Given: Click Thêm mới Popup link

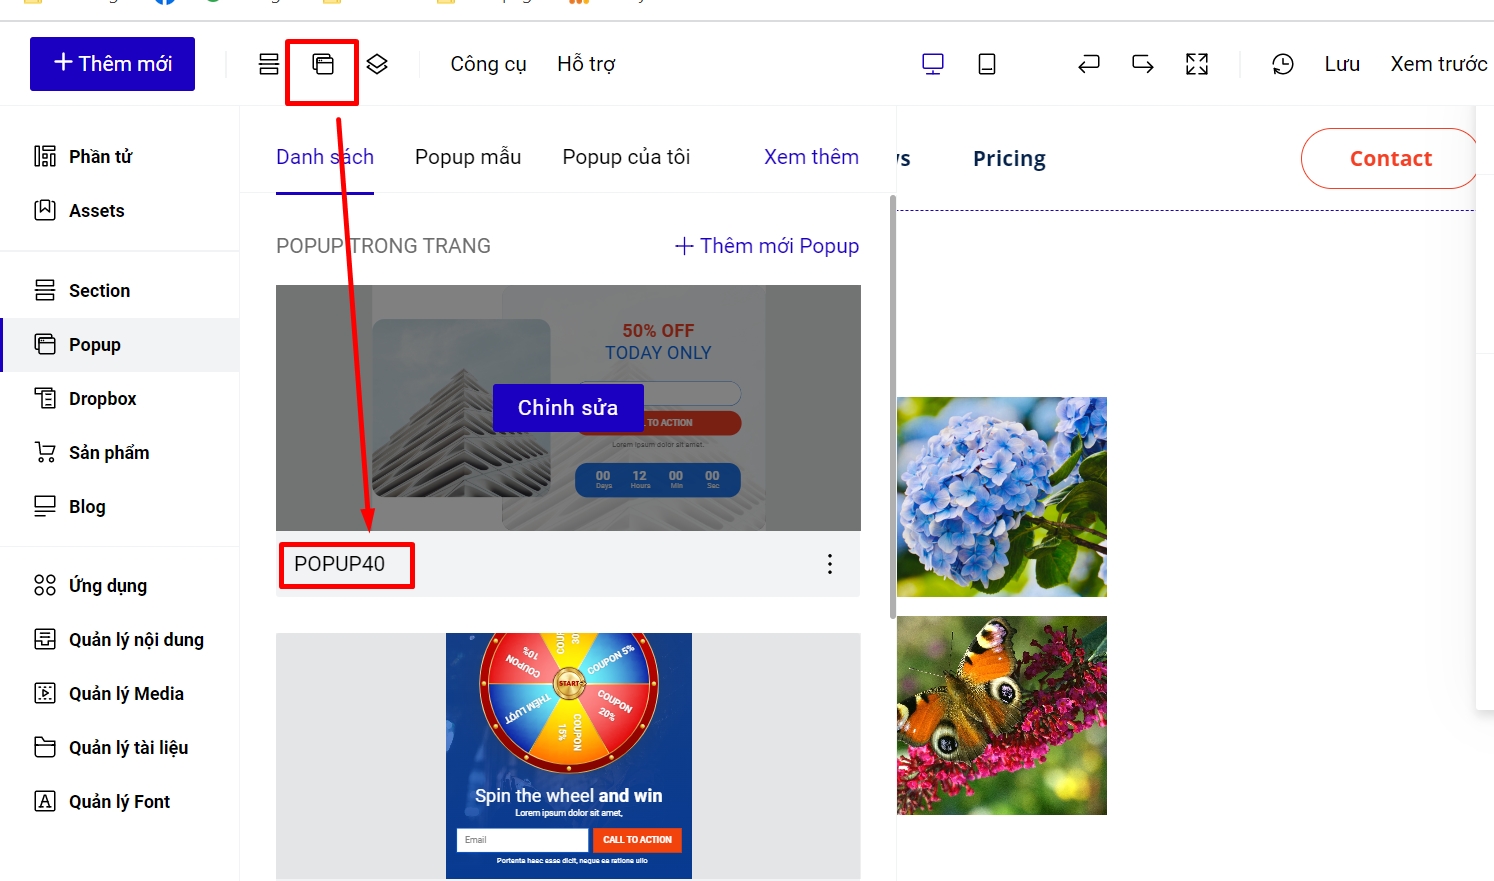Looking at the screenshot, I should click(767, 246).
